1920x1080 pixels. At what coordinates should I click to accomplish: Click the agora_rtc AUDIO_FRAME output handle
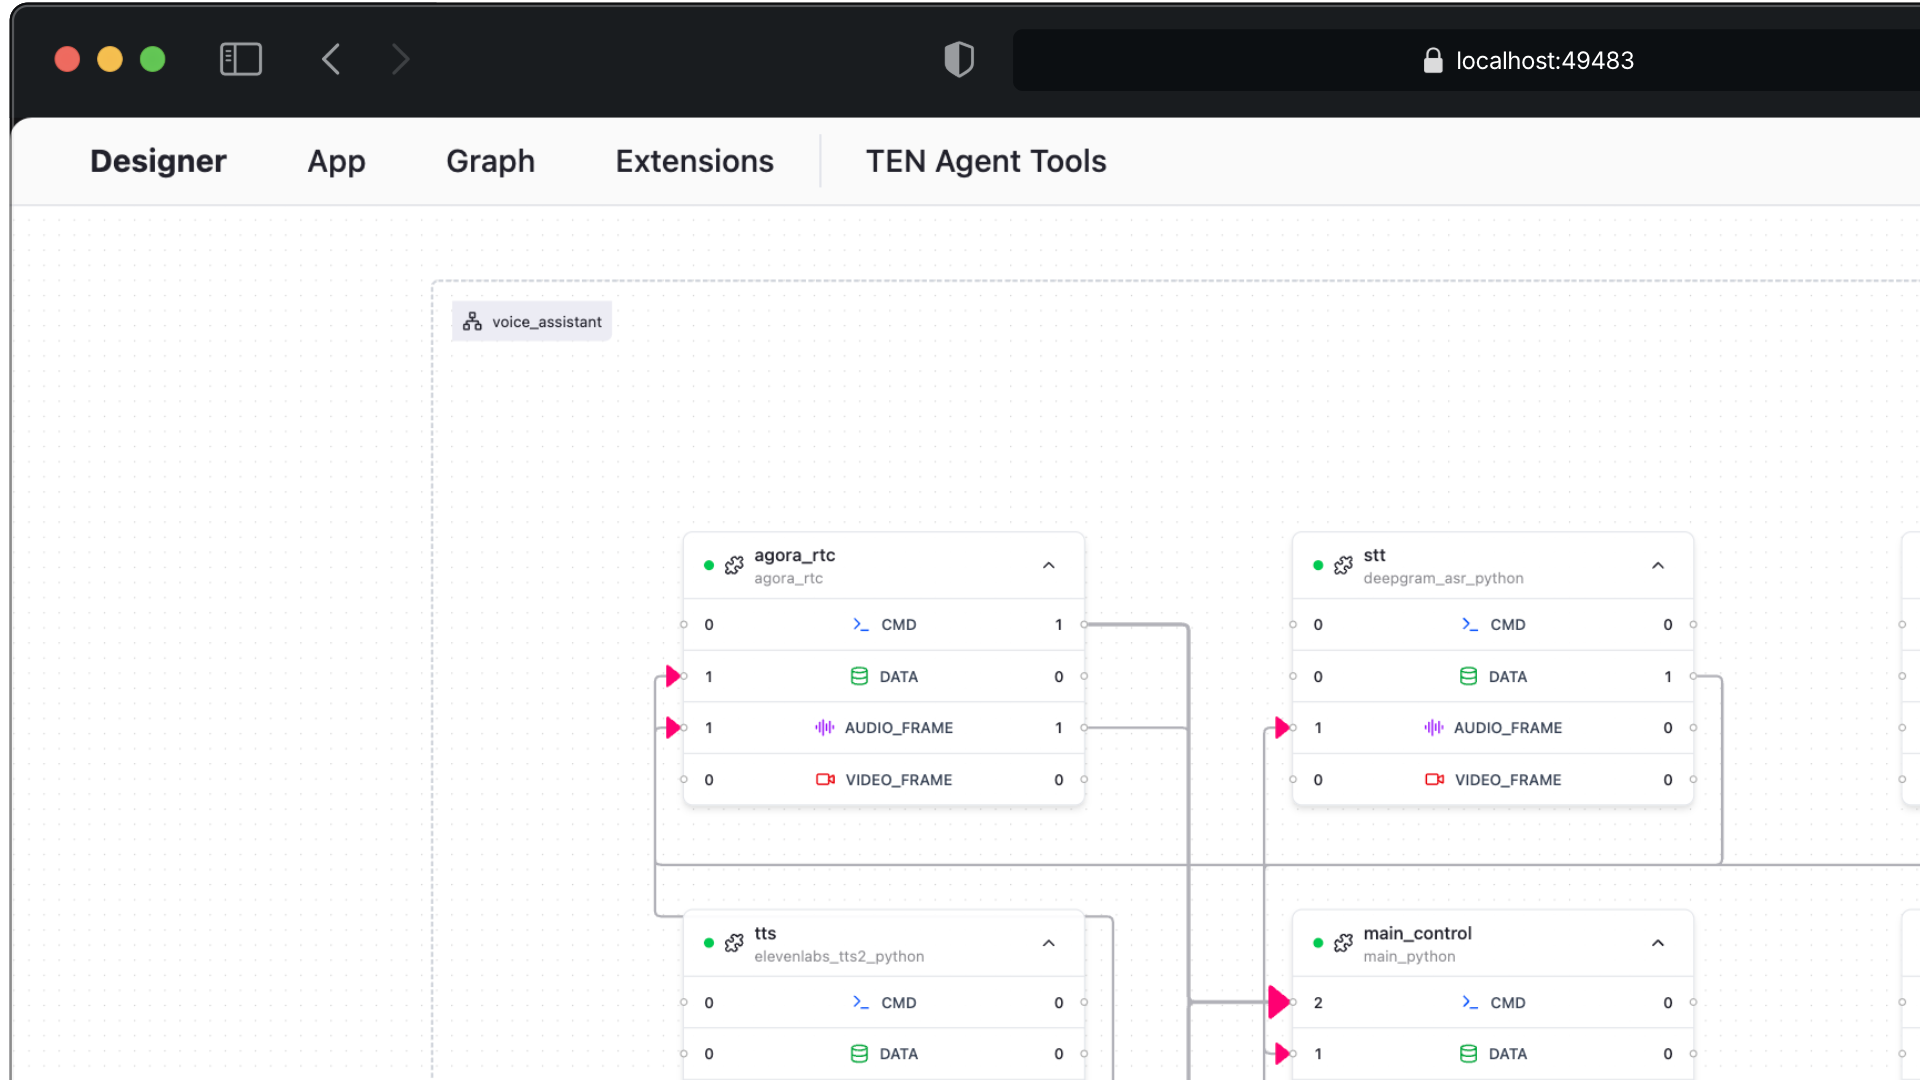tap(1084, 728)
